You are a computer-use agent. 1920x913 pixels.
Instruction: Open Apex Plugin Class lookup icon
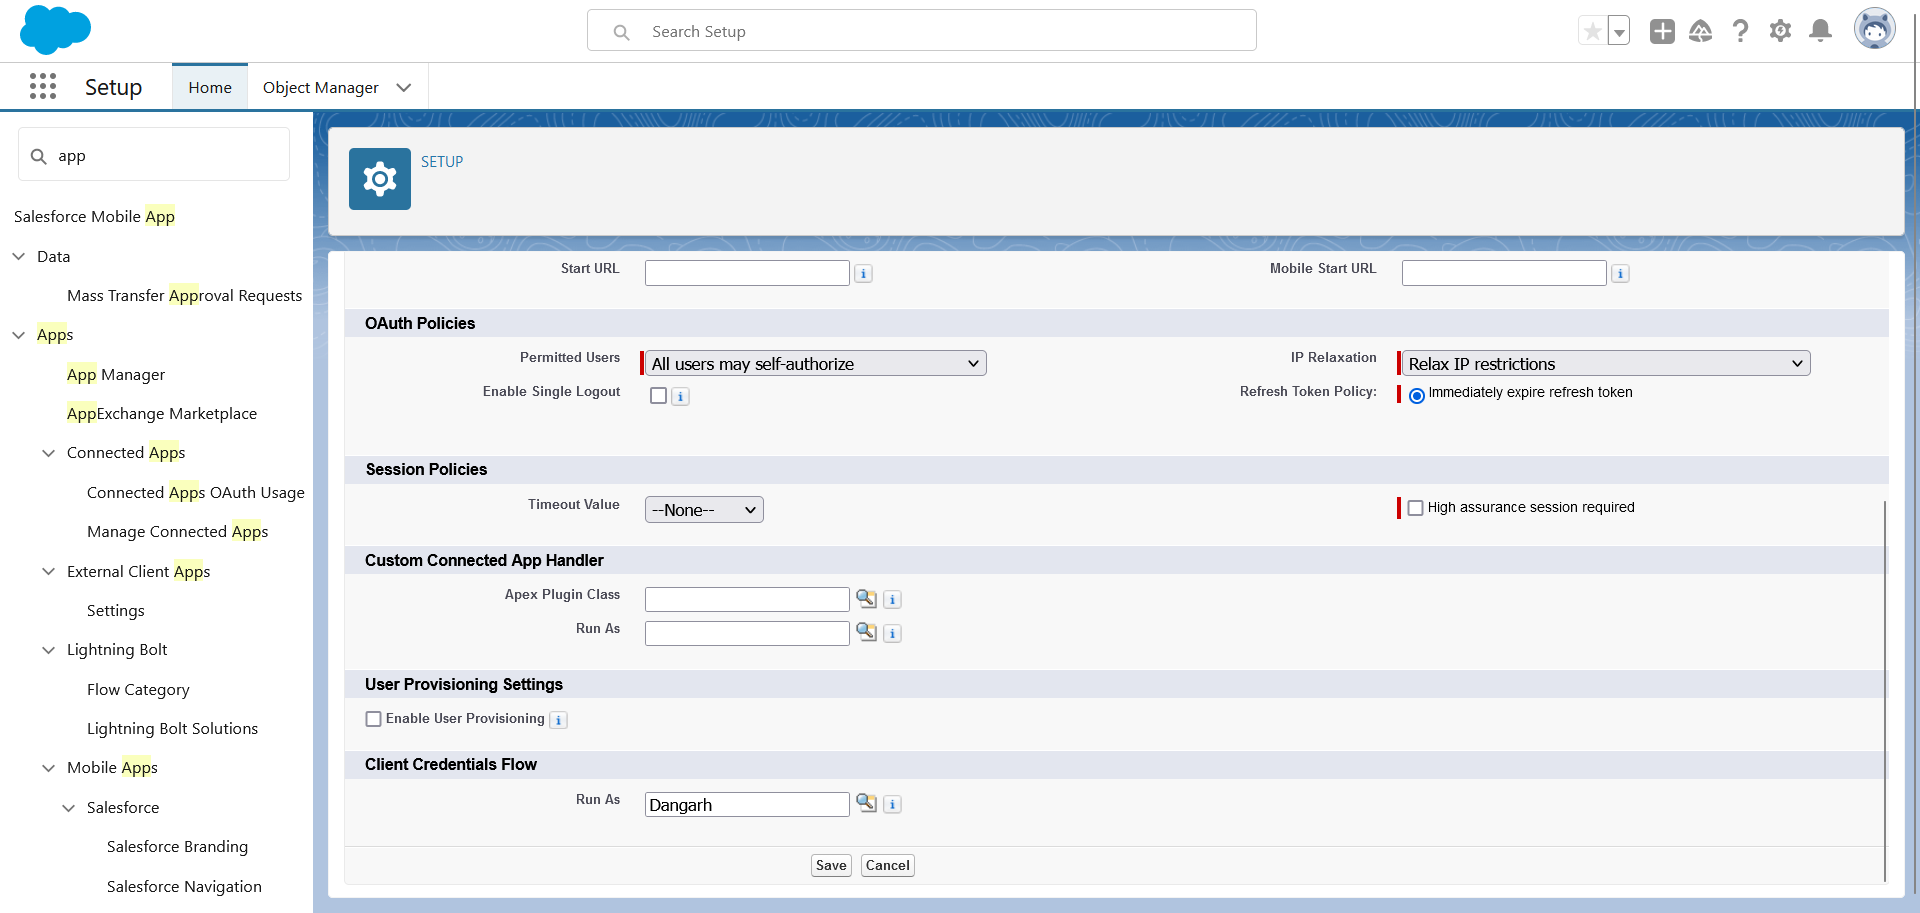pyautogui.click(x=866, y=599)
